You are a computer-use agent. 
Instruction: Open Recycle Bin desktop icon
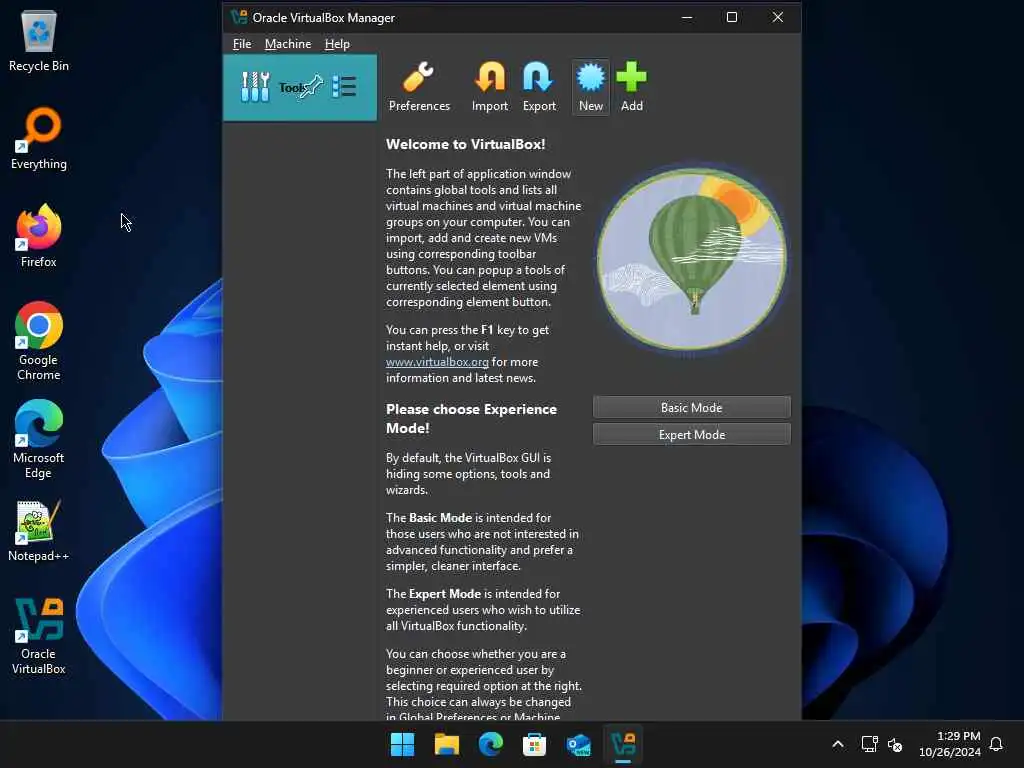pyautogui.click(x=39, y=41)
